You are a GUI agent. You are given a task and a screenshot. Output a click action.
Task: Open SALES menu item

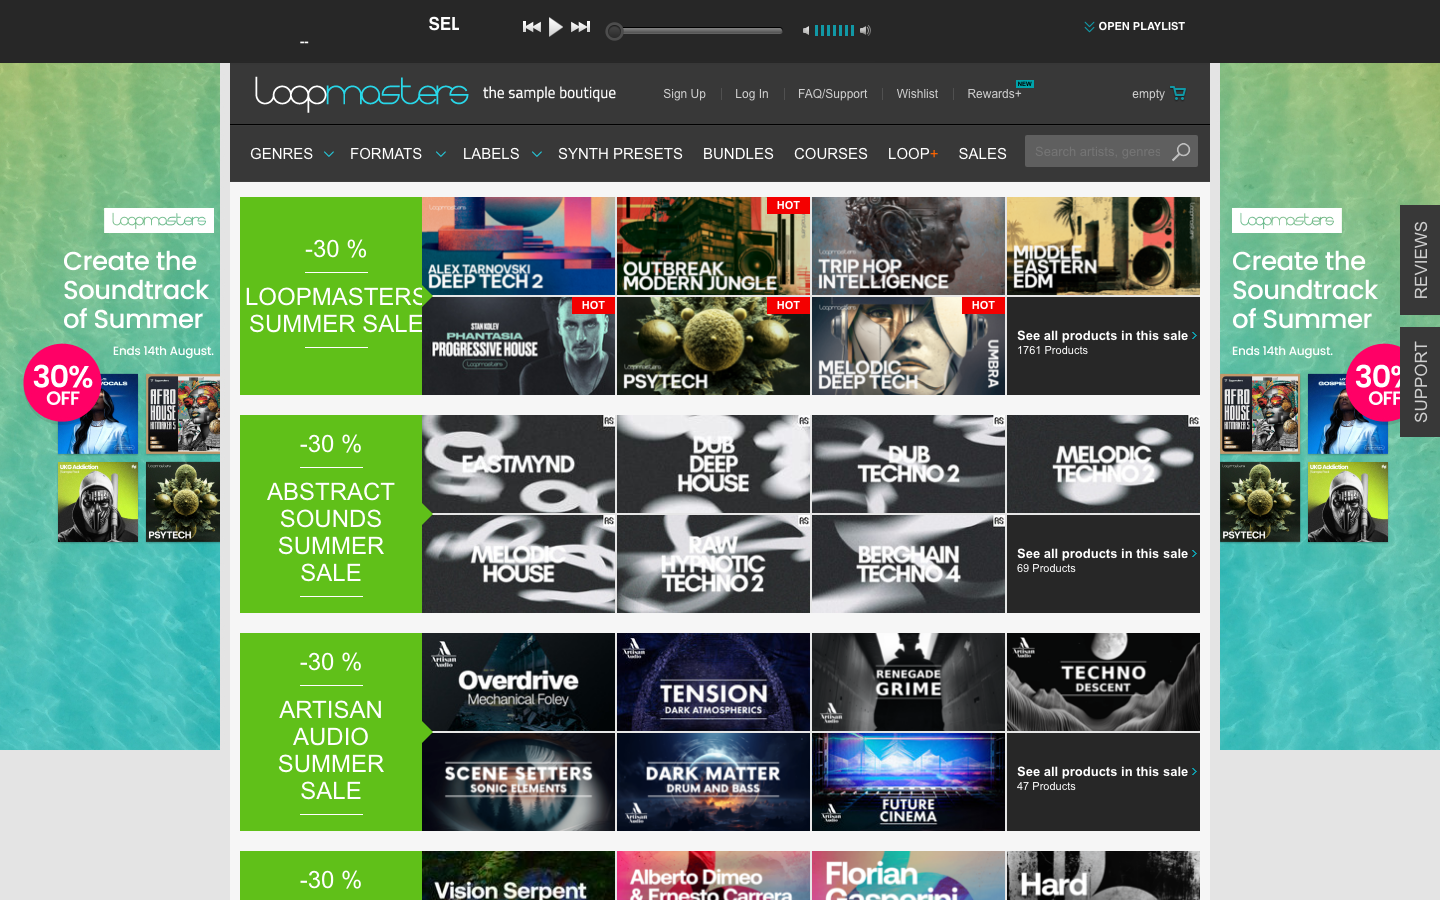pyautogui.click(x=982, y=154)
